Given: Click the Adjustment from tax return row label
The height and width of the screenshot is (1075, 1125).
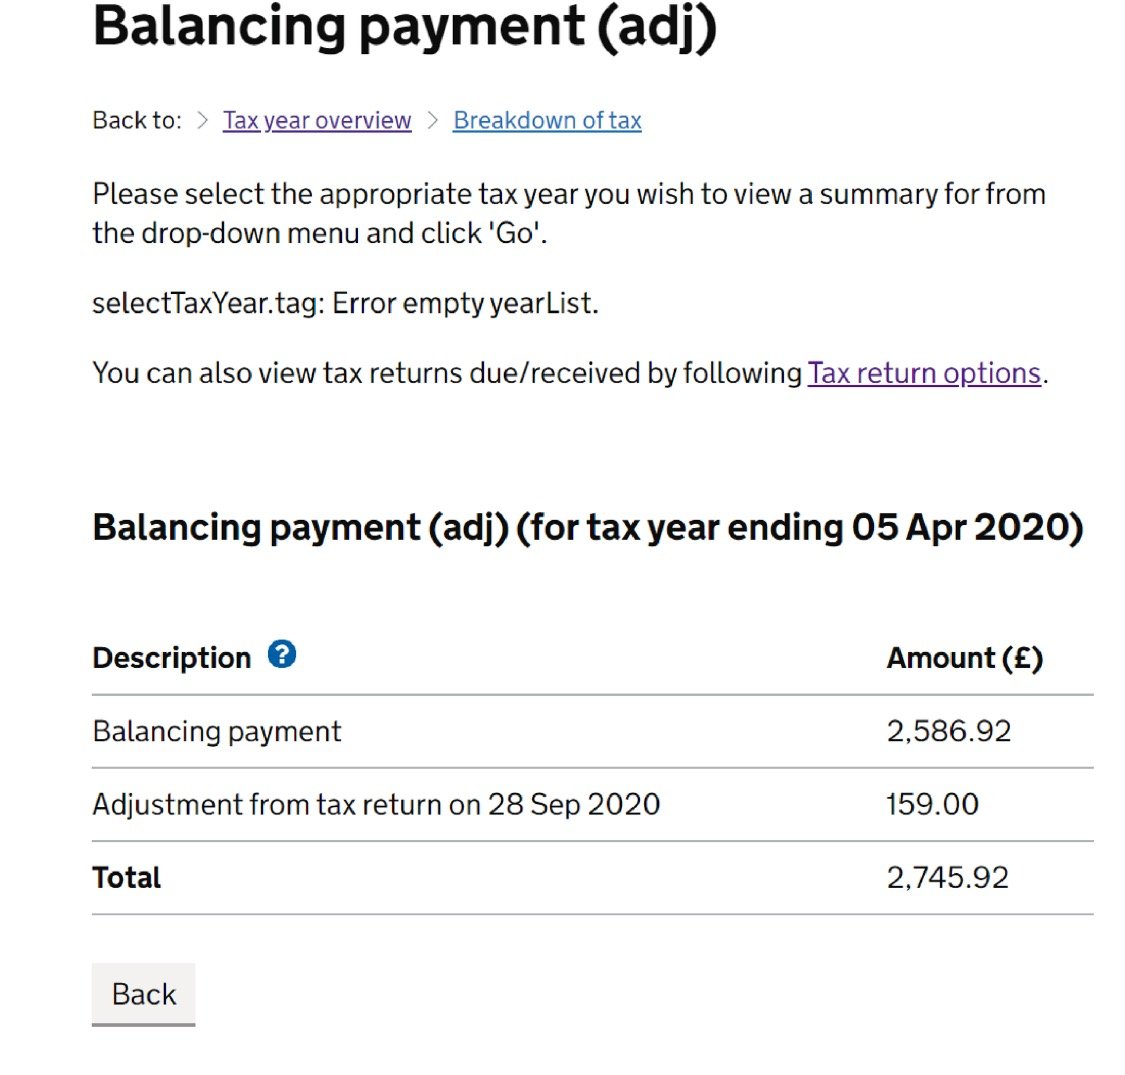Looking at the screenshot, I should tap(377, 804).
